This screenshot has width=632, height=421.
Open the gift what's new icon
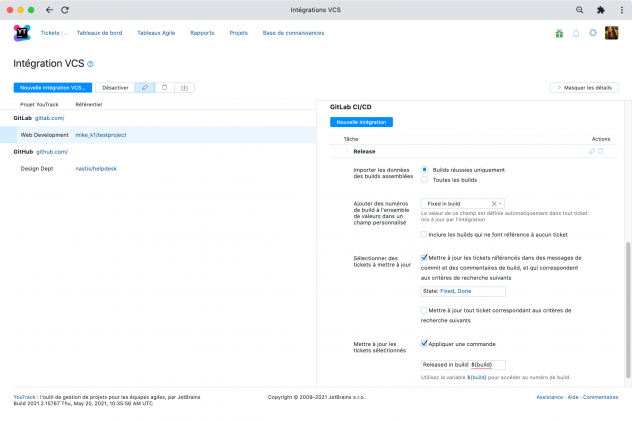[x=559, y=33]
